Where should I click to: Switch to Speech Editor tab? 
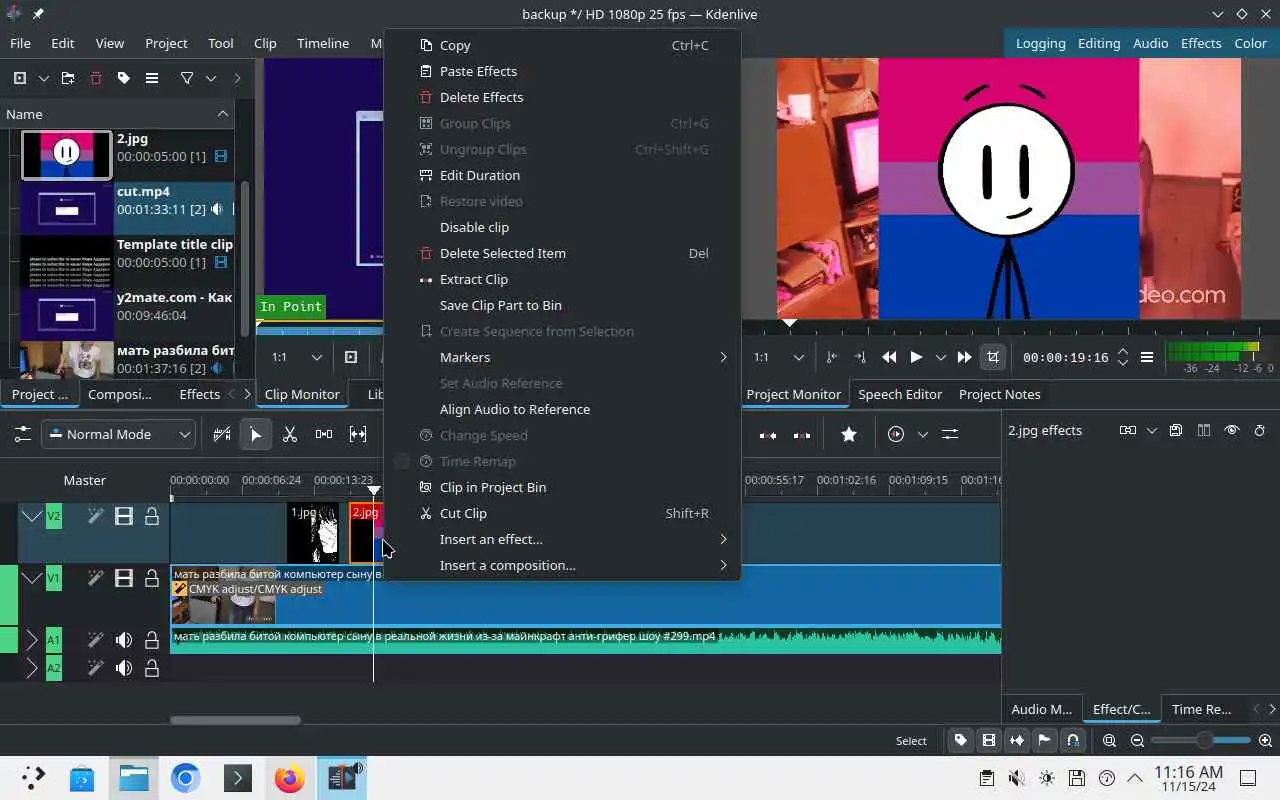click(900, 394)
